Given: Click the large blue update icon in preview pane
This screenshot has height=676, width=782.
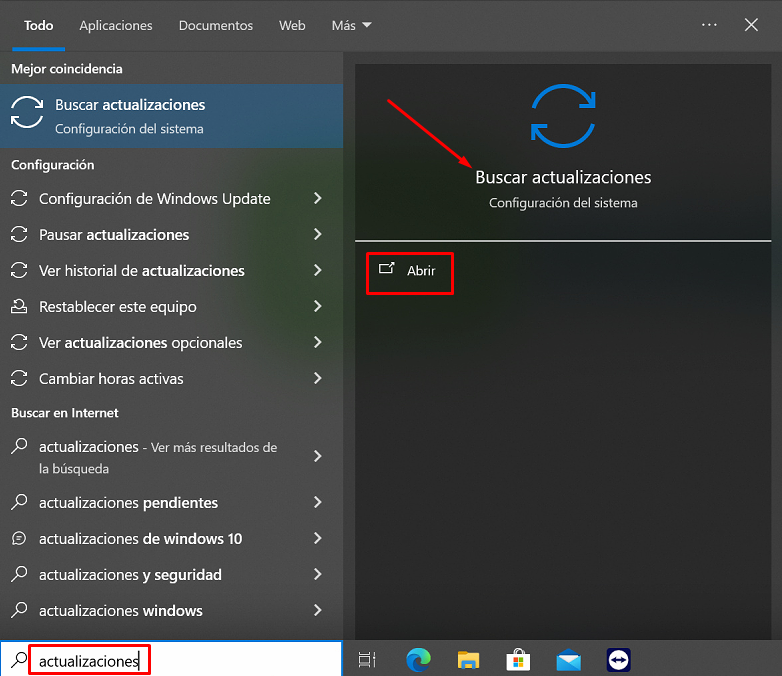Looking at the screenshot, I should (x=563, y=116).
